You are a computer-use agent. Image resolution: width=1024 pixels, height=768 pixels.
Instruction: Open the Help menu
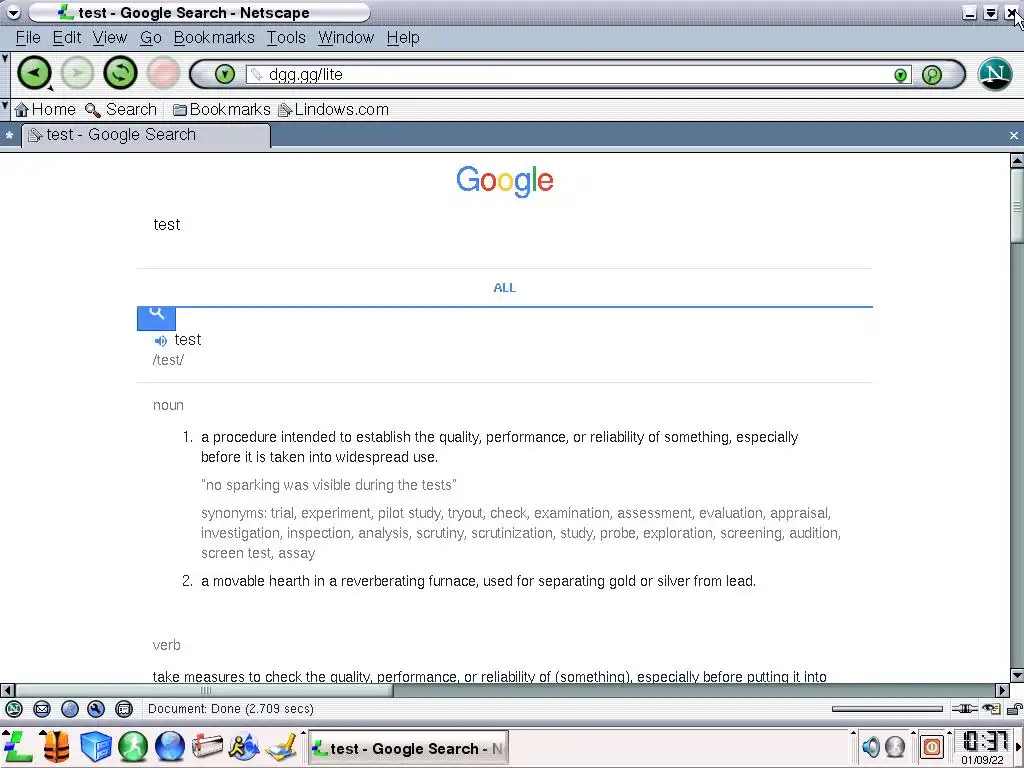pos(403,38)
